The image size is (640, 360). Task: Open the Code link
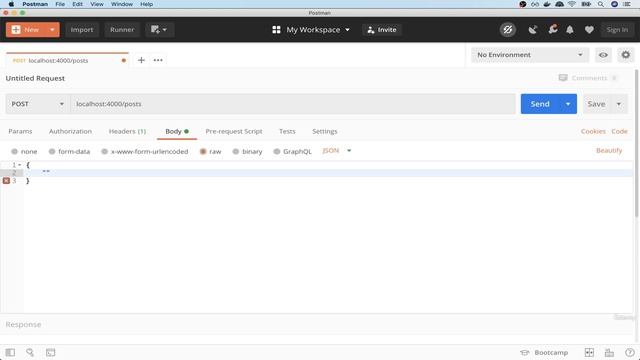coord(619,131)
